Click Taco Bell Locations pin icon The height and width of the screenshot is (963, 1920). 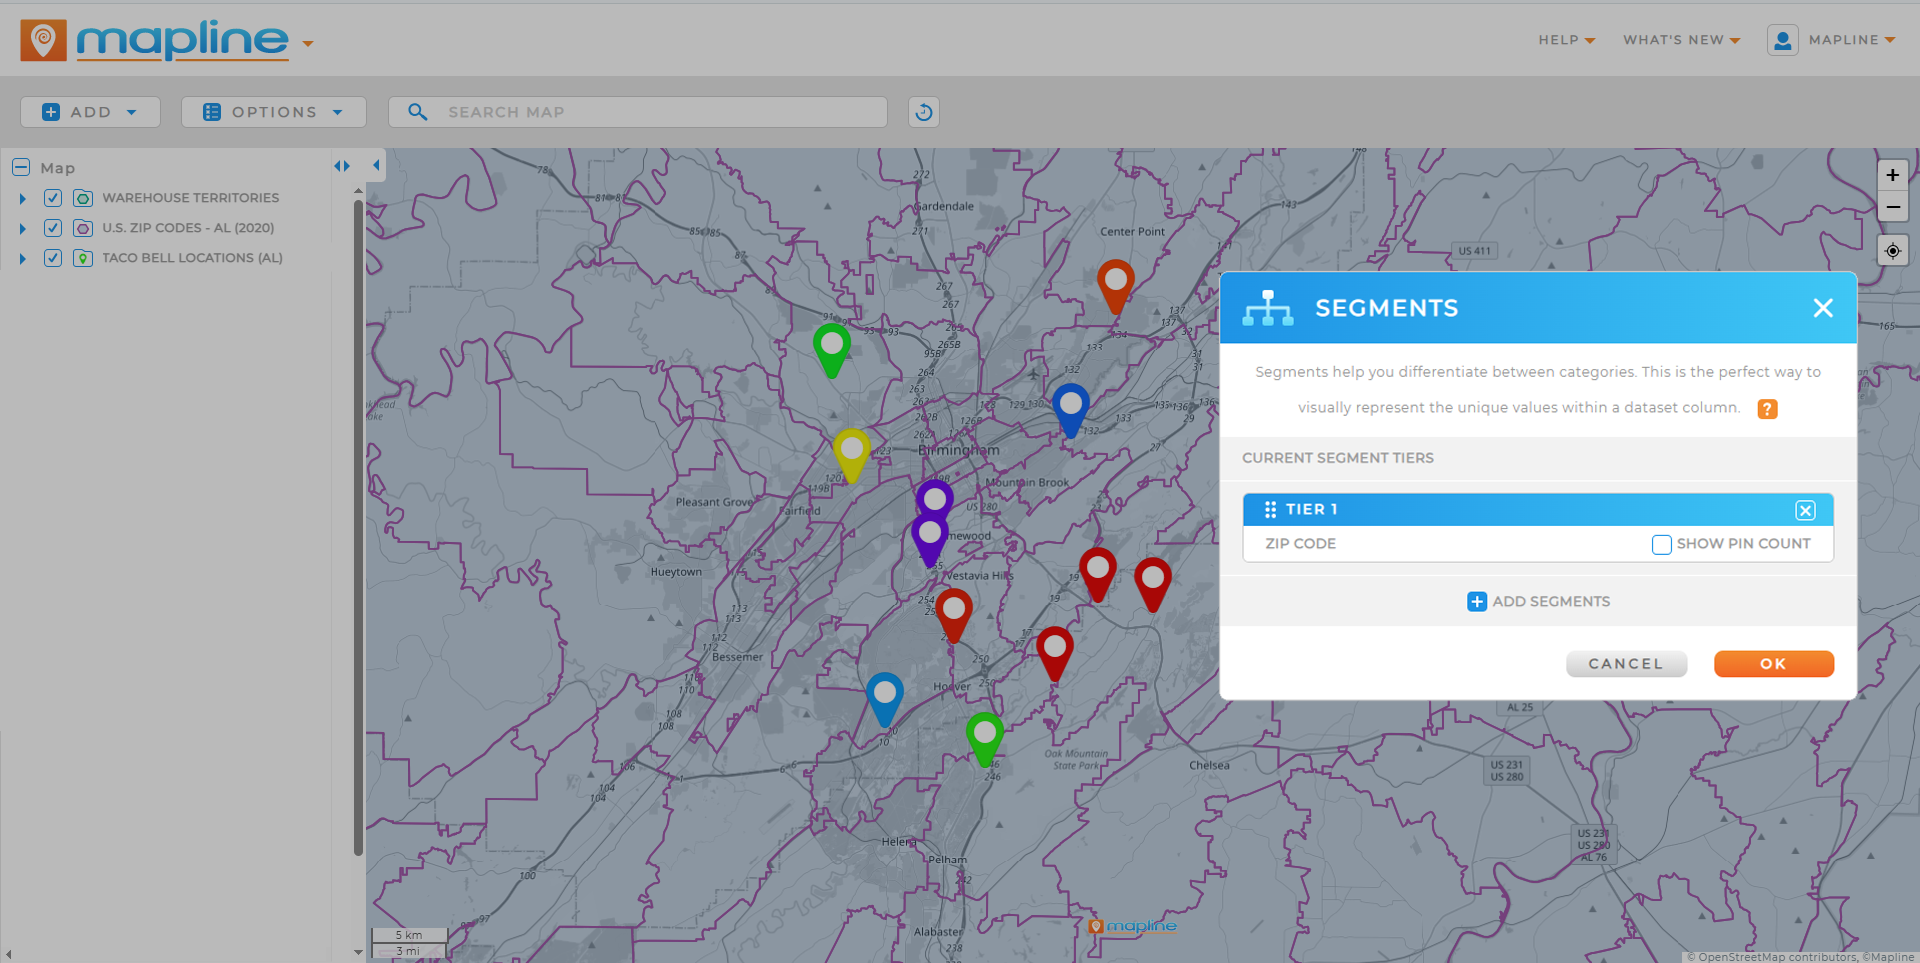[x=83, y=258]
